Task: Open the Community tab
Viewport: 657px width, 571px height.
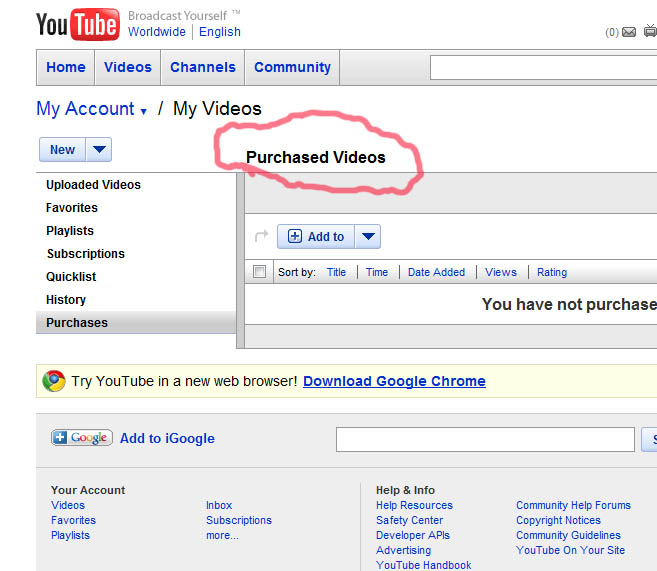Action: click(x=292, y=67)
